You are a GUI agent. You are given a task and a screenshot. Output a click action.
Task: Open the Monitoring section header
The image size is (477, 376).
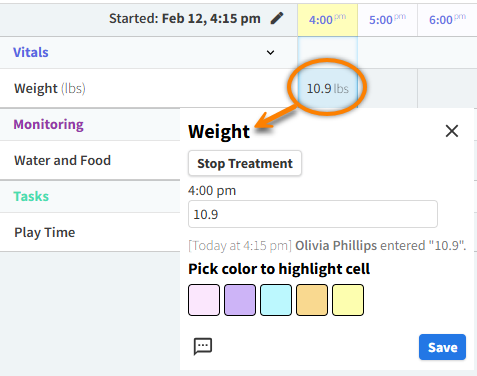[48, 124]
